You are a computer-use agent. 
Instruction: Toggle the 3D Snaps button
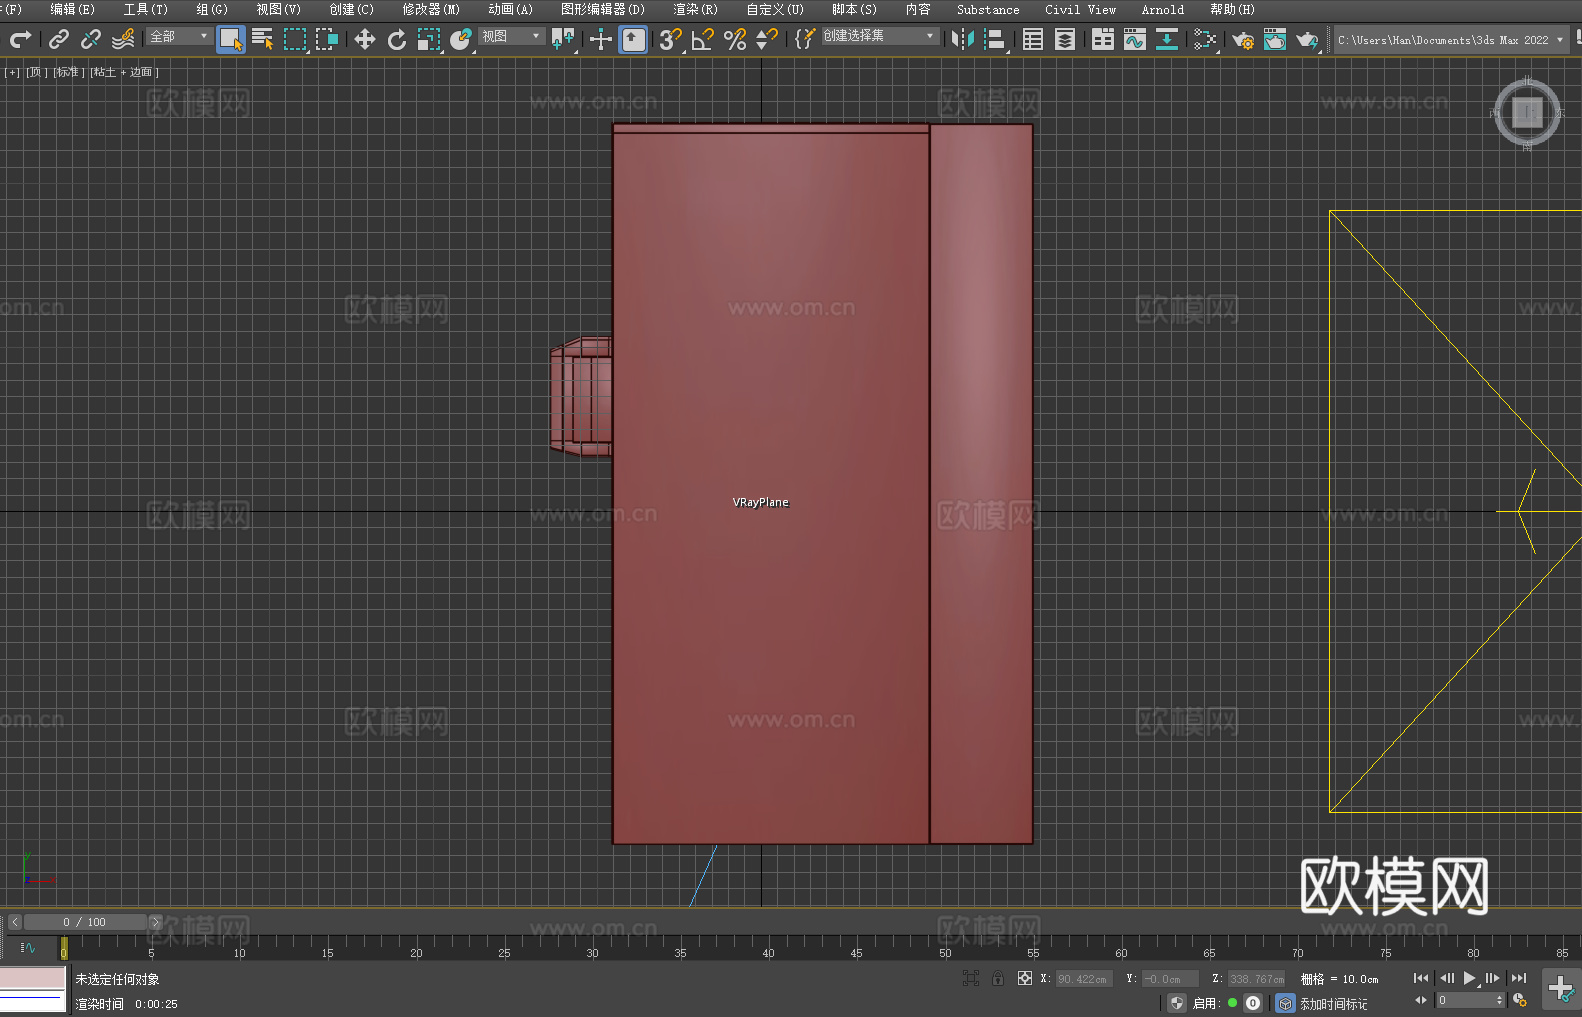670,40
